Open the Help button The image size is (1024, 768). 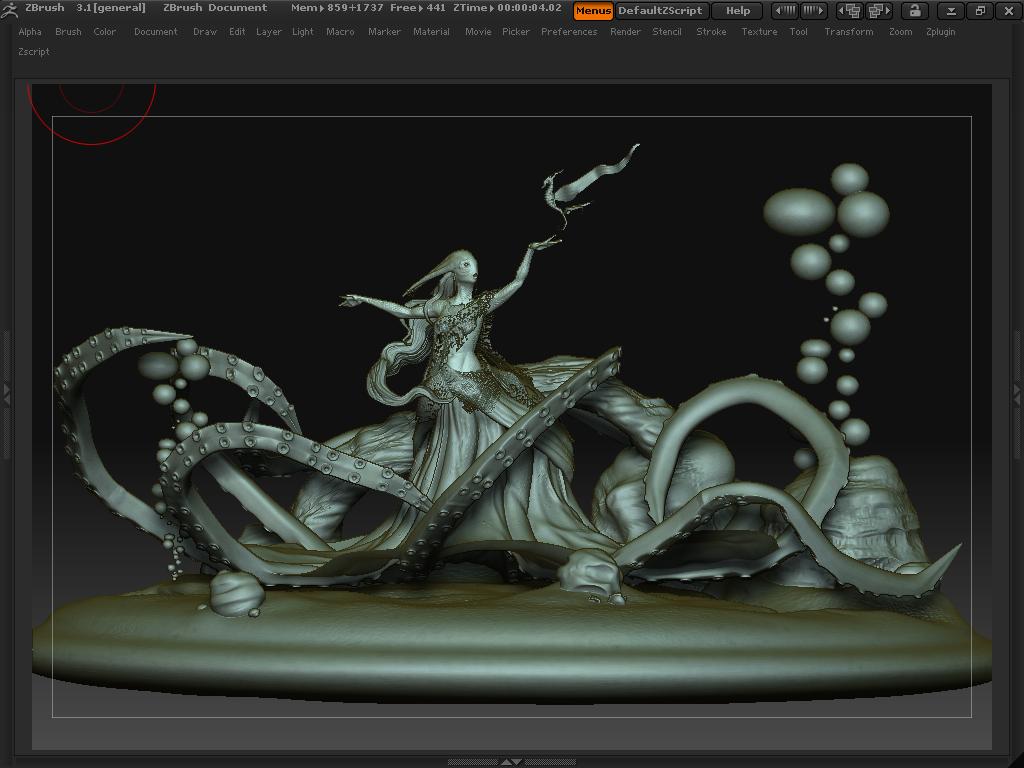coord(738,10)
